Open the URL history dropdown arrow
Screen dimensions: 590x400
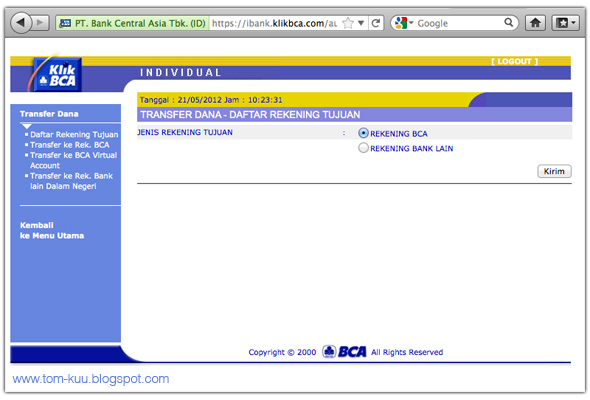361,23
